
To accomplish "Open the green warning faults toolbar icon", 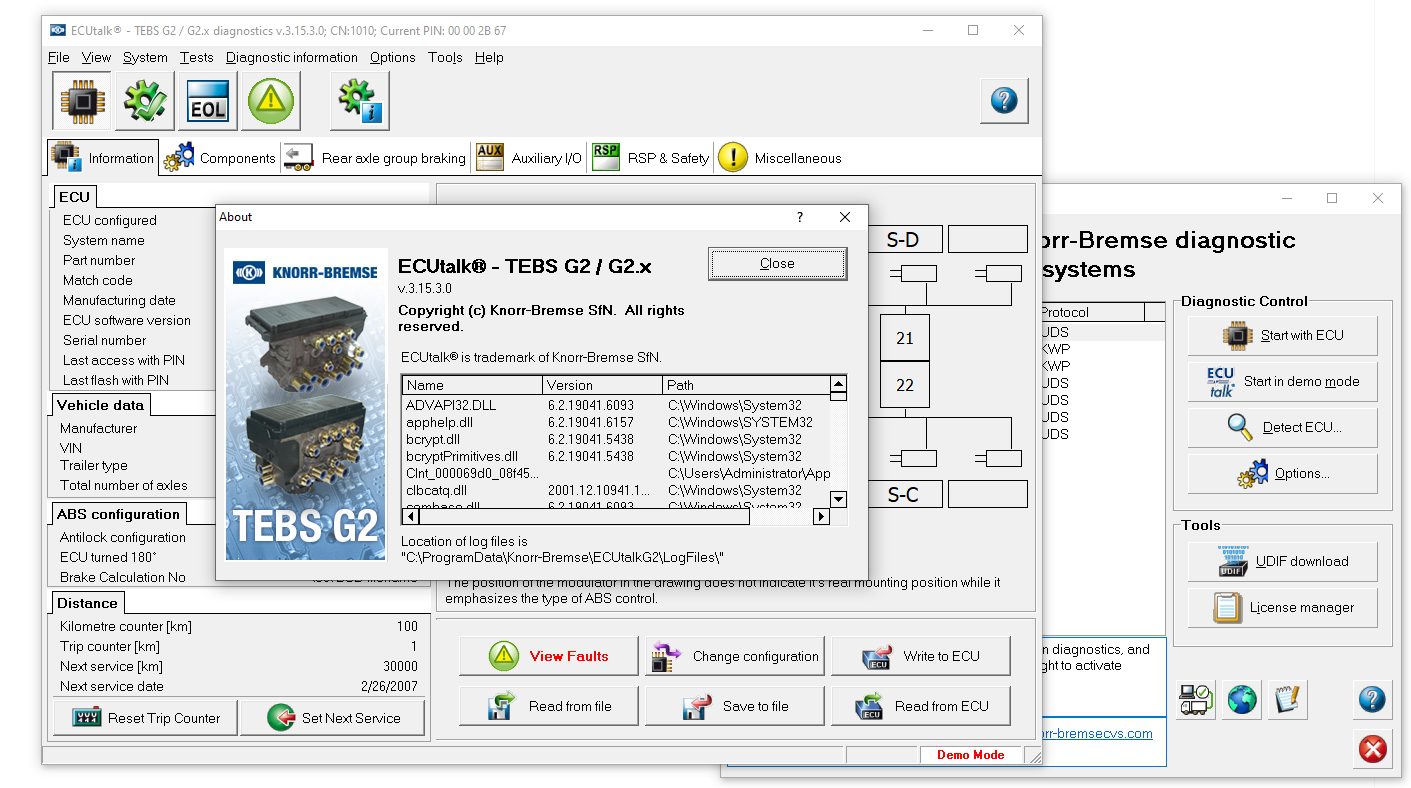I will point(271,101).
